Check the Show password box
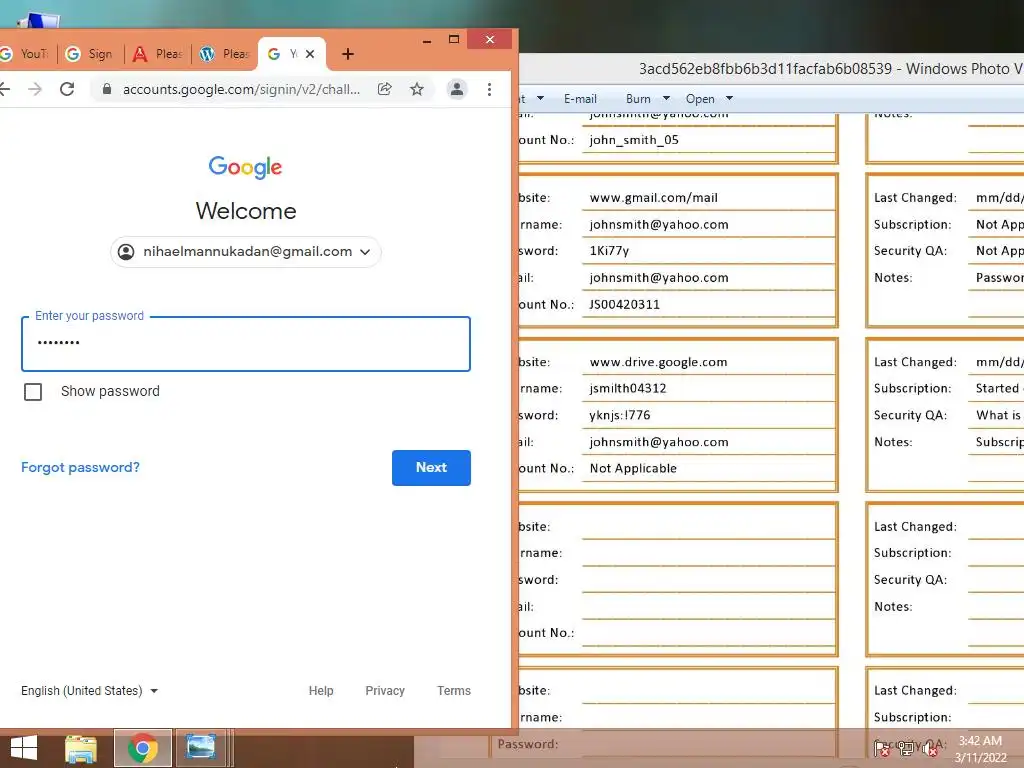Image resolution: width=1024 pixels, height=768 pixels. point(33,392)
